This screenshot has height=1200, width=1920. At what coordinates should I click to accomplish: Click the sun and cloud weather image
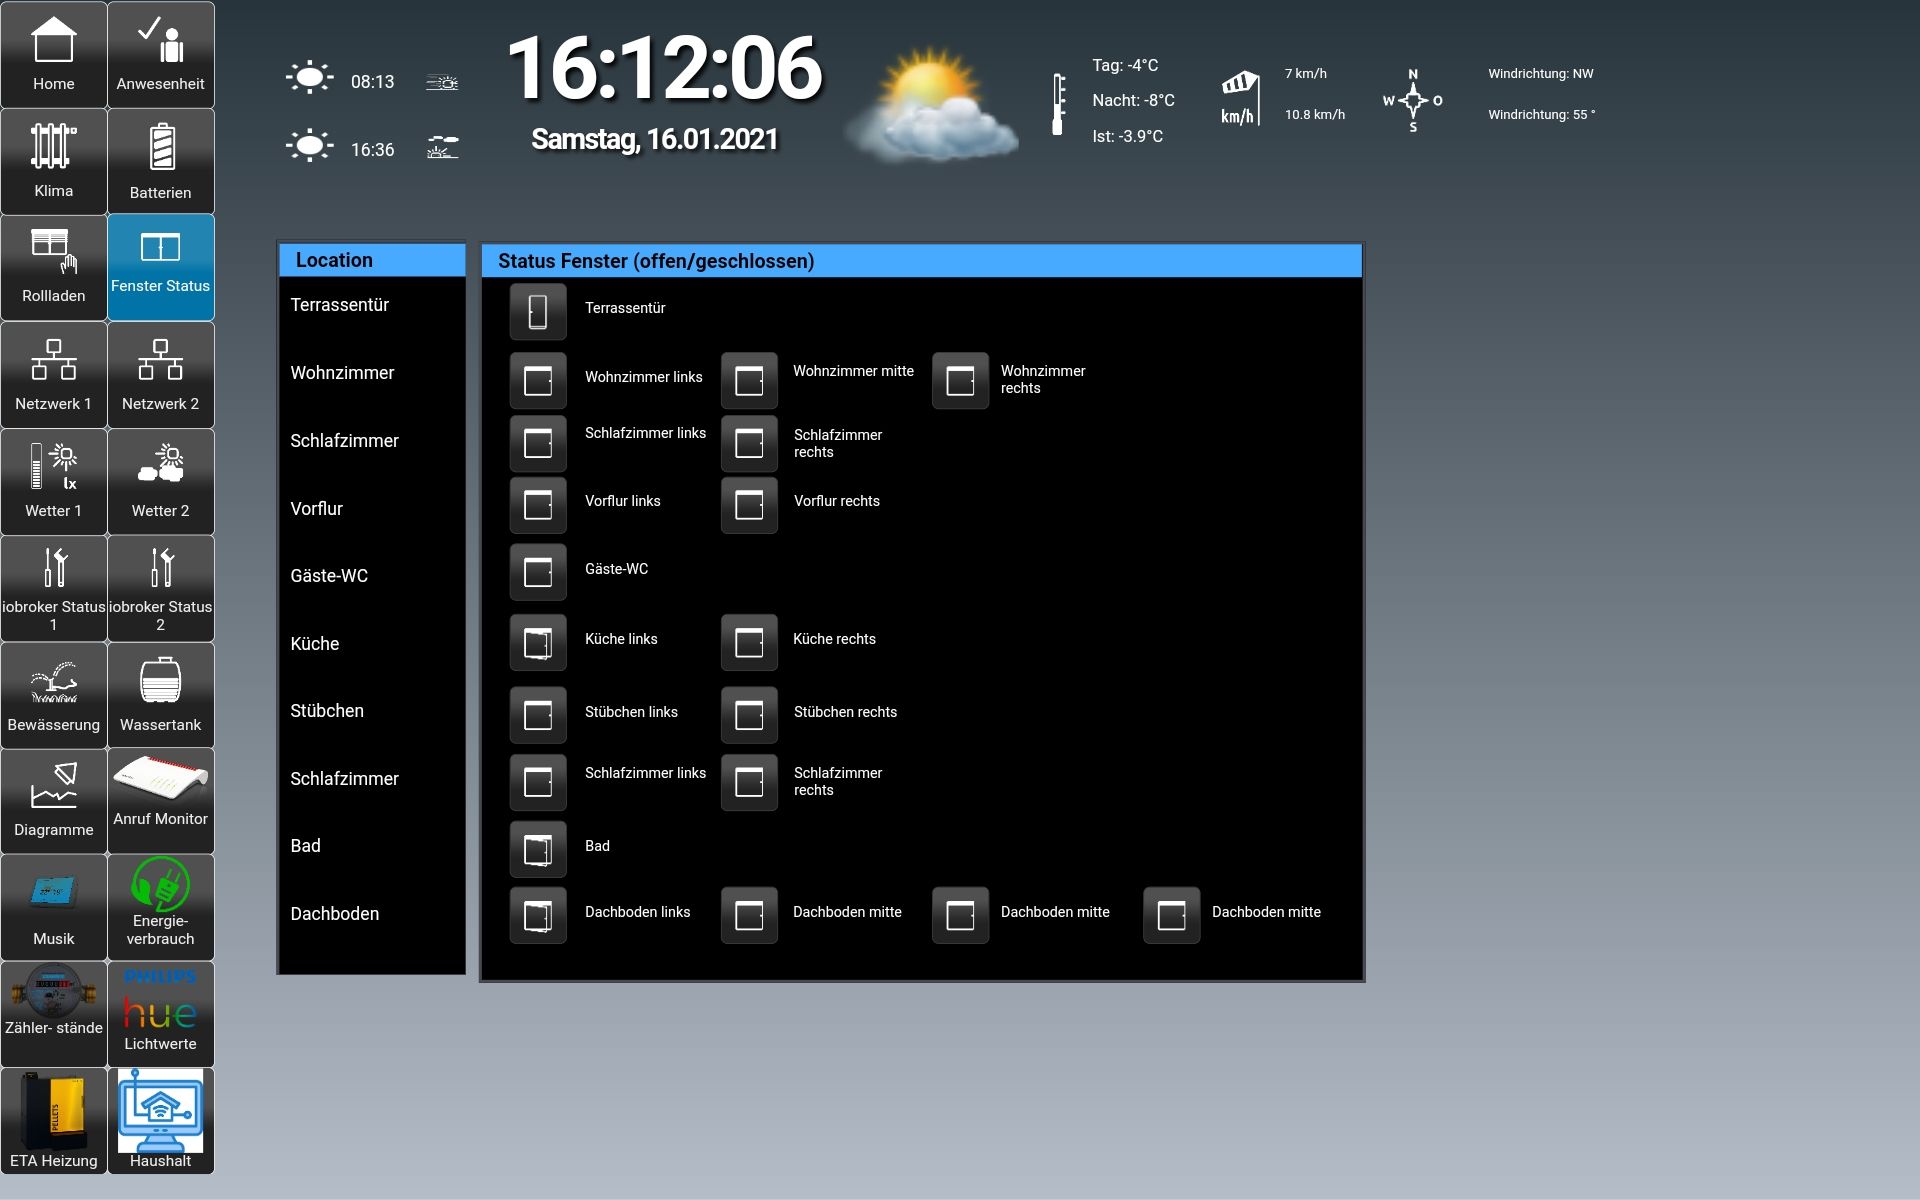click(930, 106)
